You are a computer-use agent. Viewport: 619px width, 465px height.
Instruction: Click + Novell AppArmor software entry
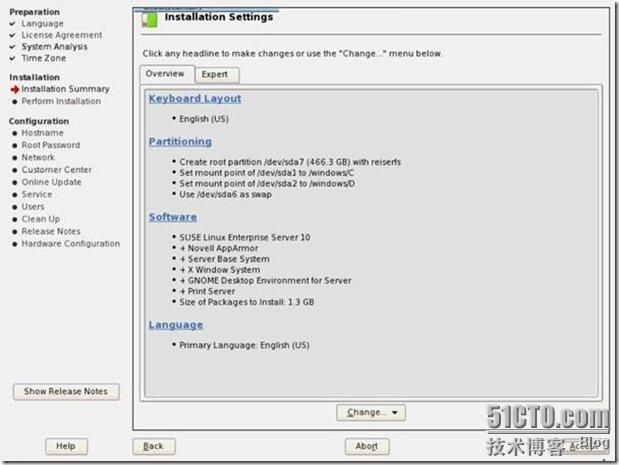click(219, 248)
